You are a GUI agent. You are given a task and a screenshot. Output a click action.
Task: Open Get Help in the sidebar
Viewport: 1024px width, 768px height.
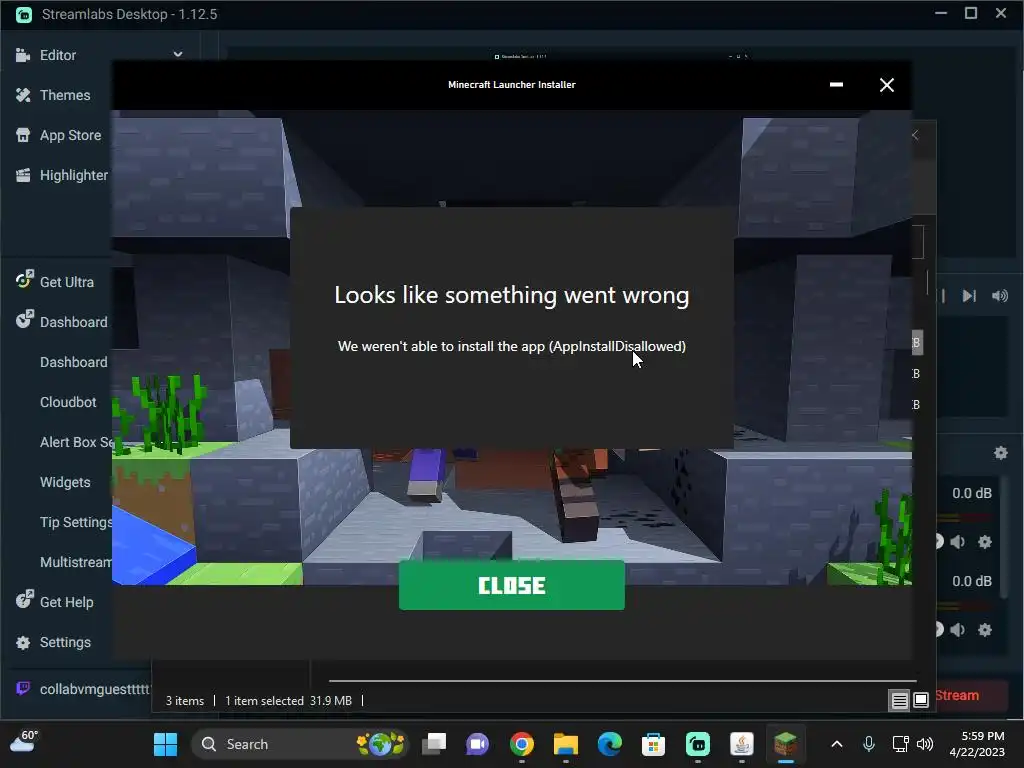click(x=66, y=602)
